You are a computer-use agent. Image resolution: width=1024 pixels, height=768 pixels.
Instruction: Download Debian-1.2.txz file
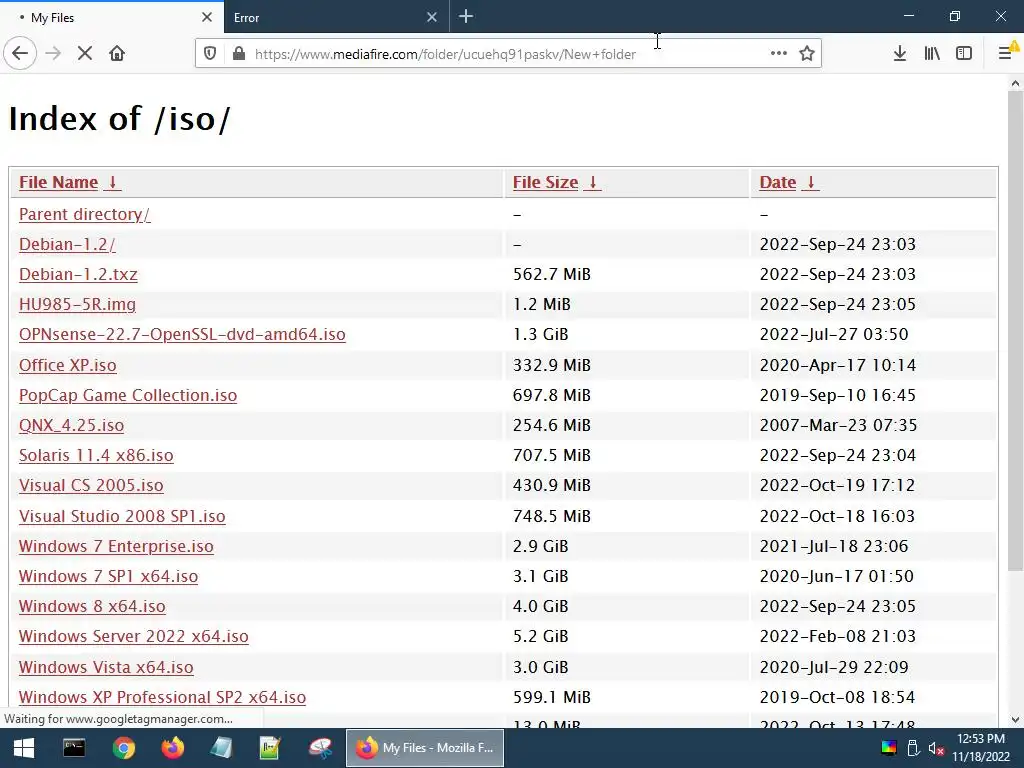pos(78,274)
